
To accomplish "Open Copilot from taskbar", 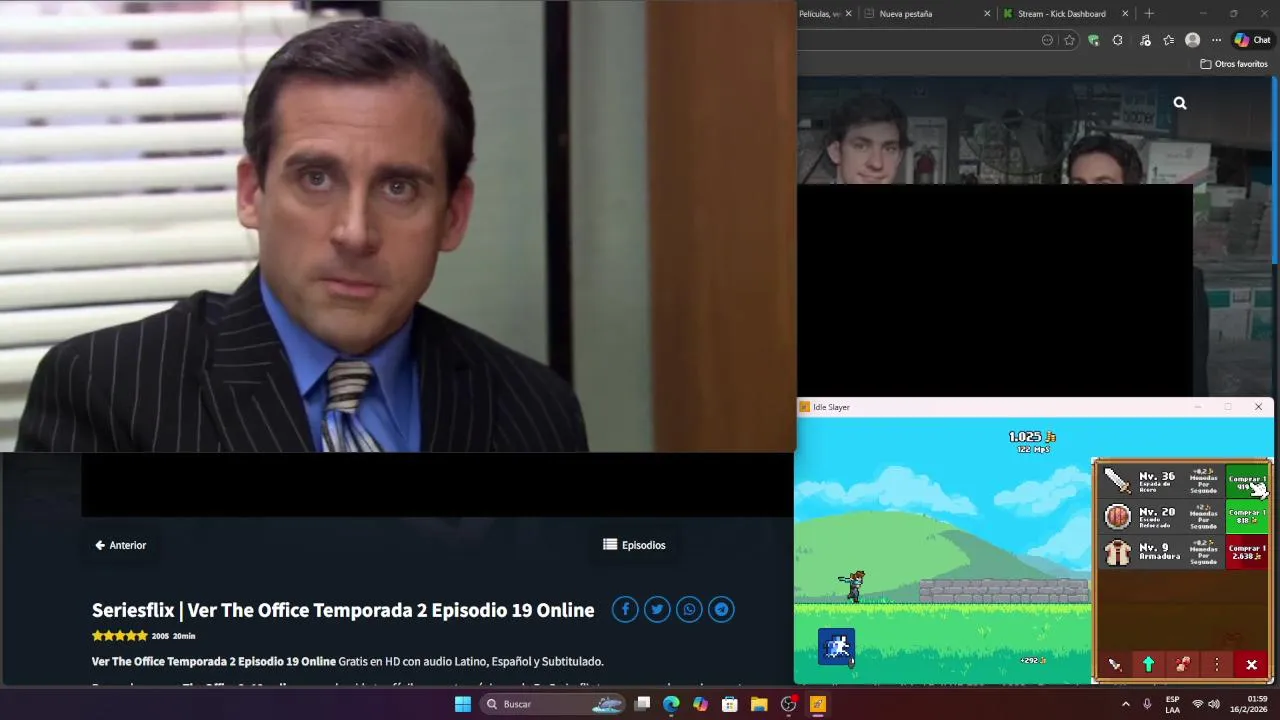I will pyautogui.click(x=700, y=704).
